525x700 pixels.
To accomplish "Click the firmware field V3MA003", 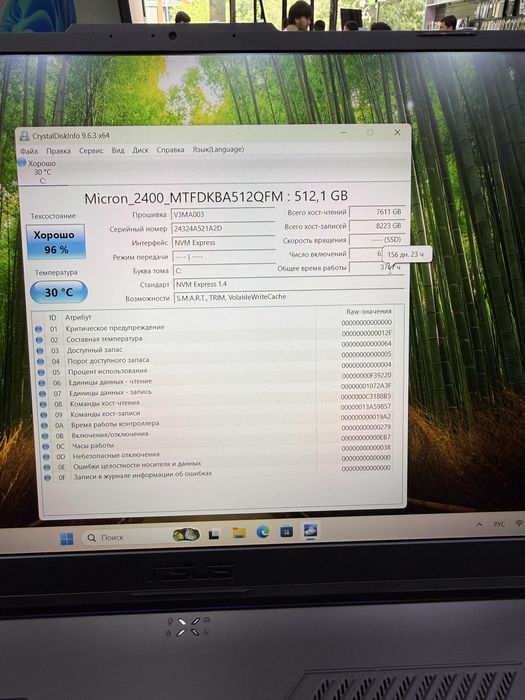I will point(223,214).
